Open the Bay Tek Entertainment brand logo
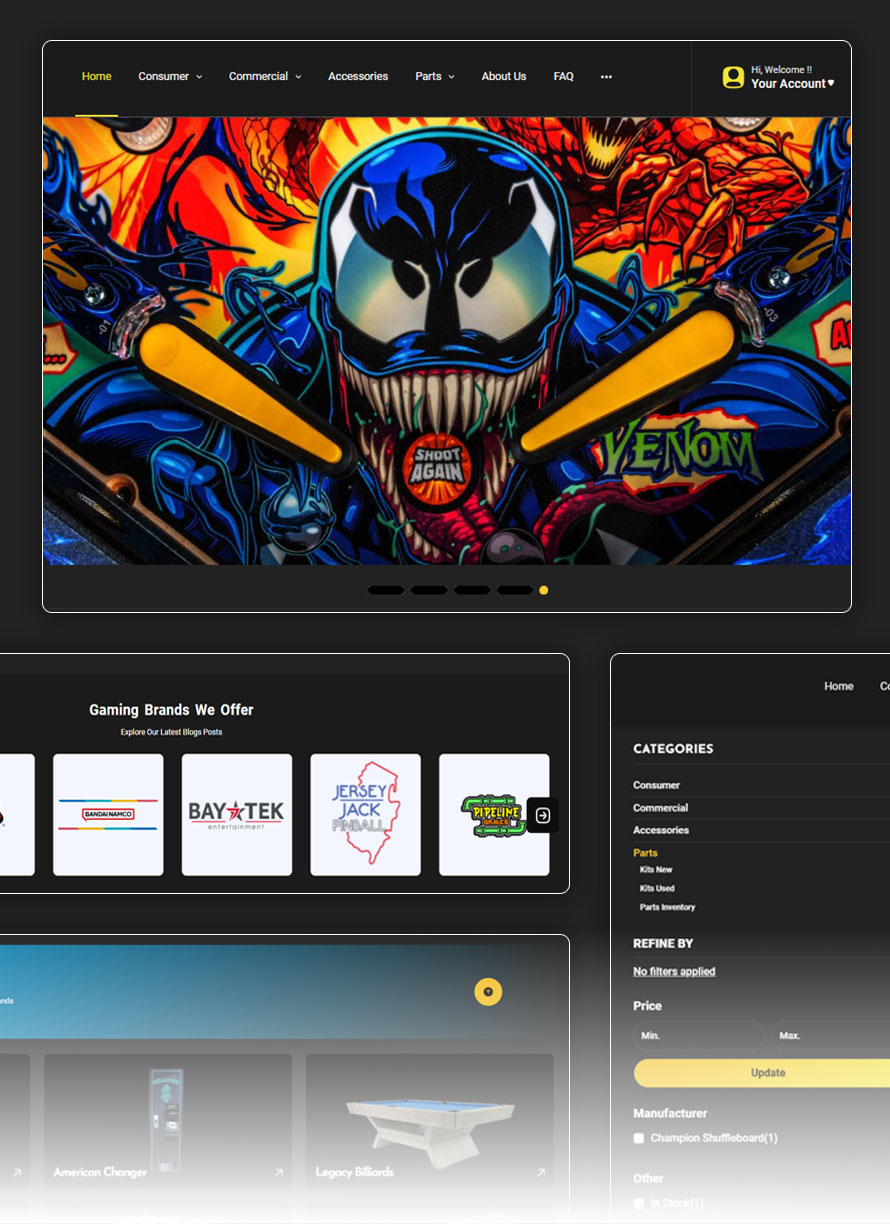Viewport: 890px width, 1224px height. click(237, 815)
